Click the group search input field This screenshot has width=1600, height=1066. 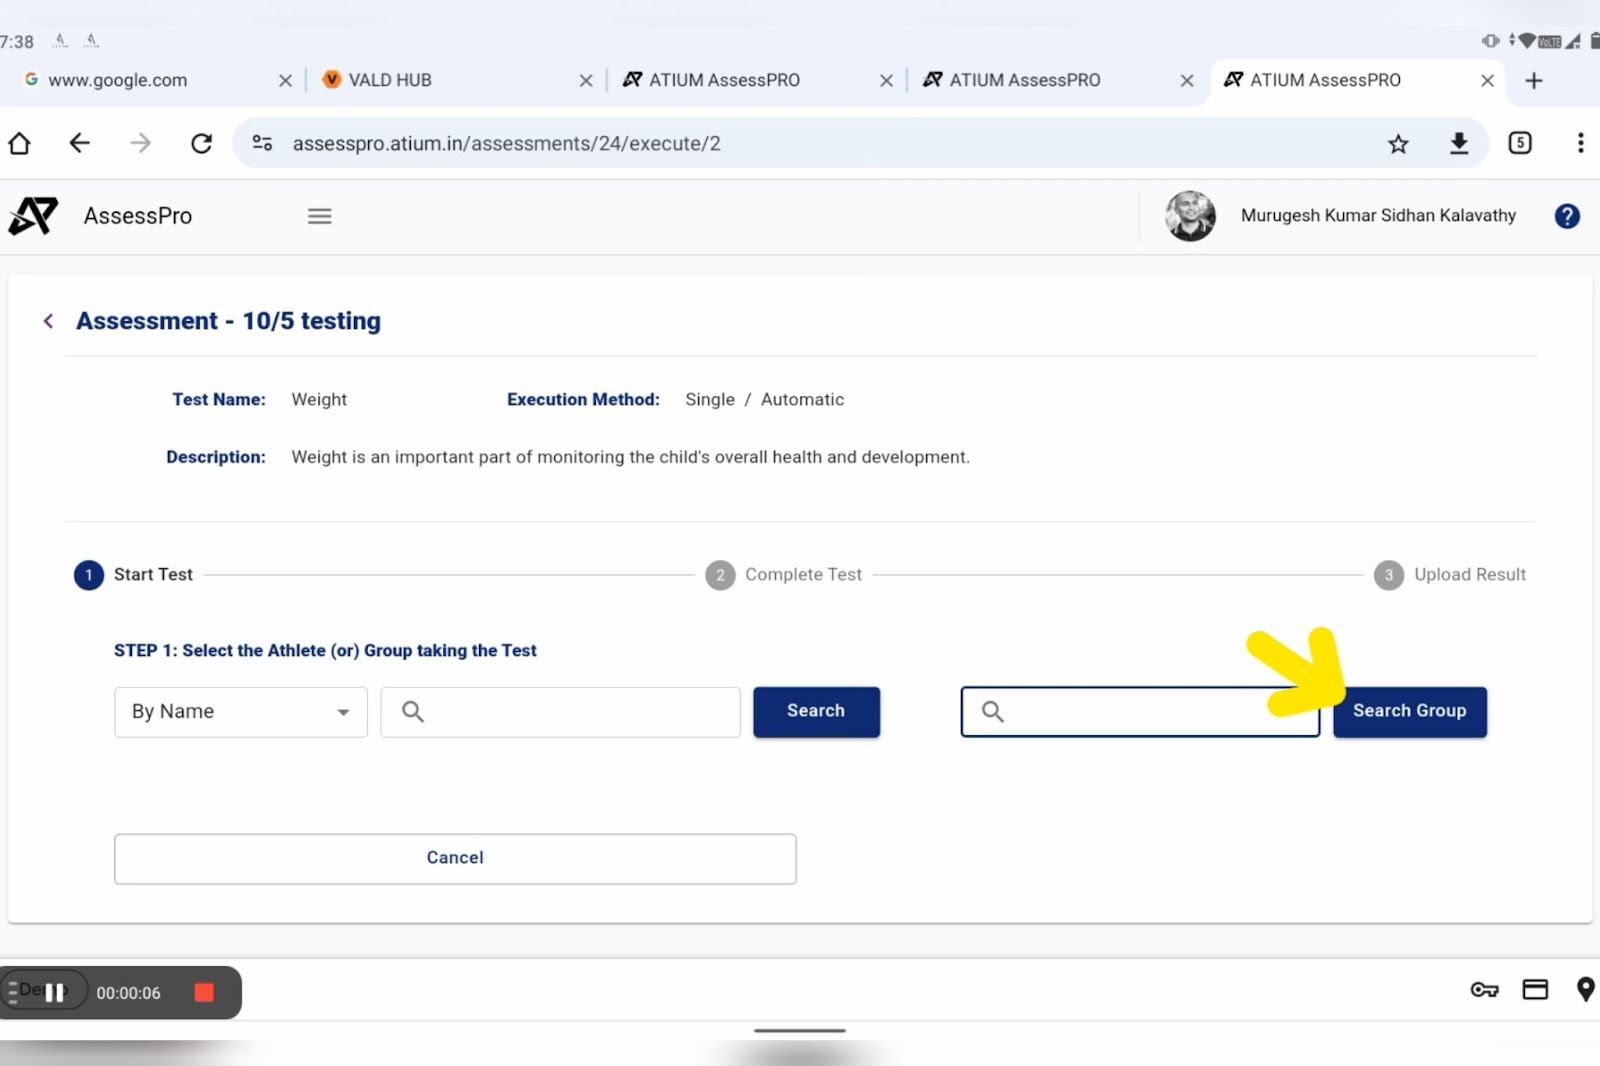[1140, 712]
